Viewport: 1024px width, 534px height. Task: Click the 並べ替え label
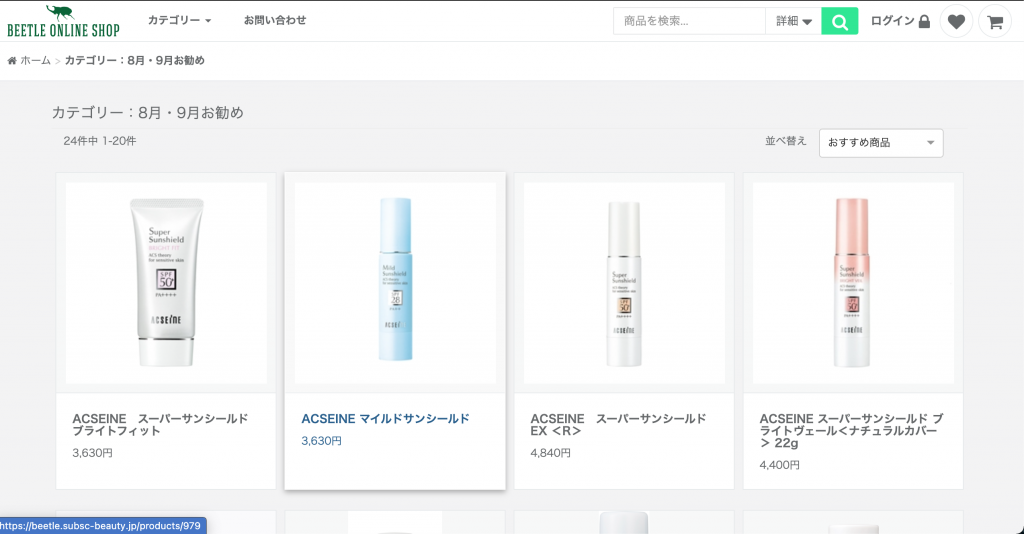[x=786, y=141]
